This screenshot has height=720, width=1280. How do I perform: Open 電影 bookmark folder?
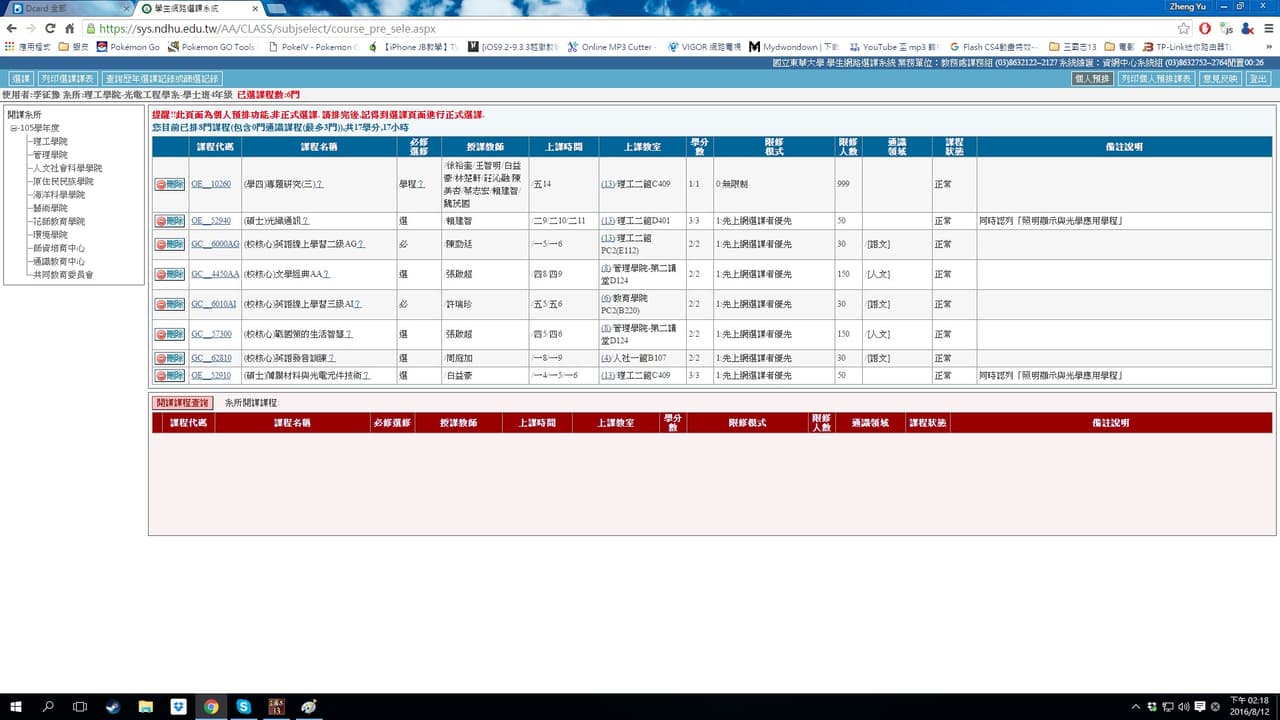1120,47
